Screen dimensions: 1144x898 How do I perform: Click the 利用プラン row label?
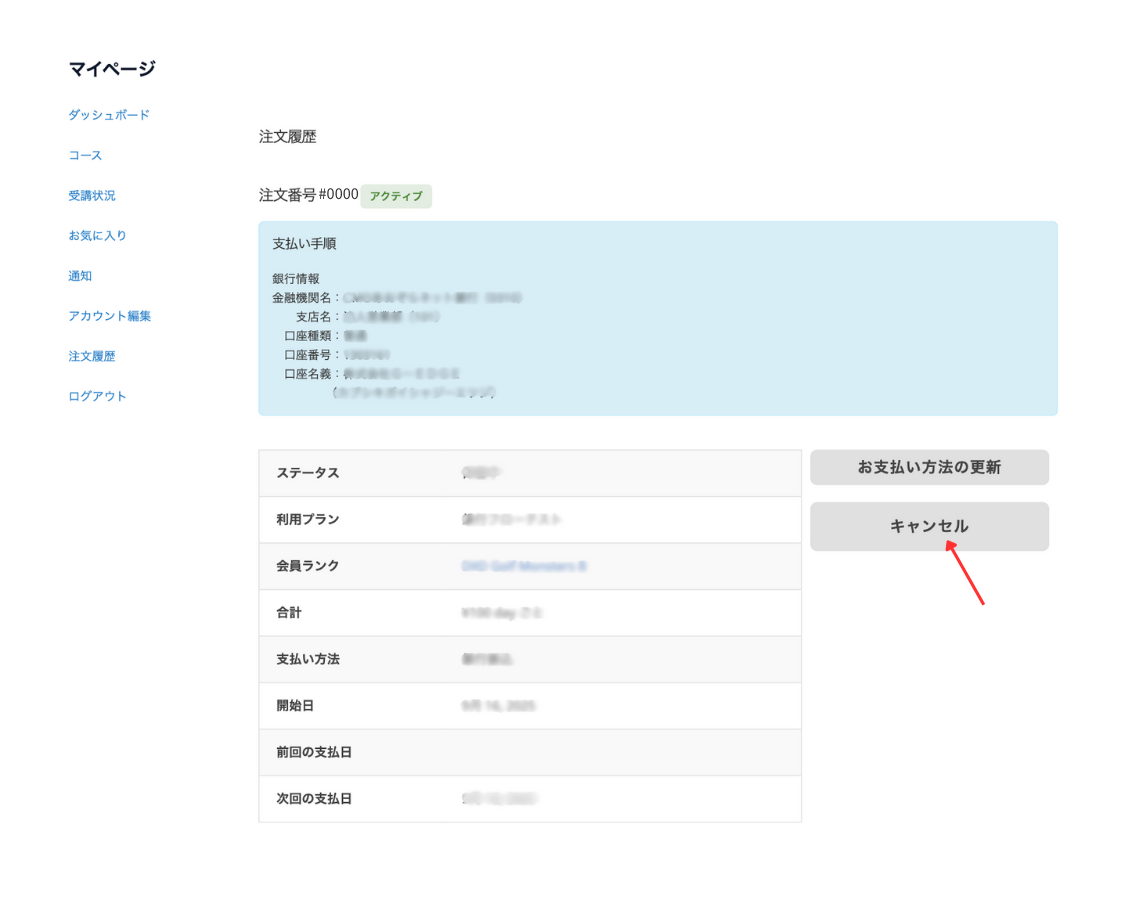point(308,519)
